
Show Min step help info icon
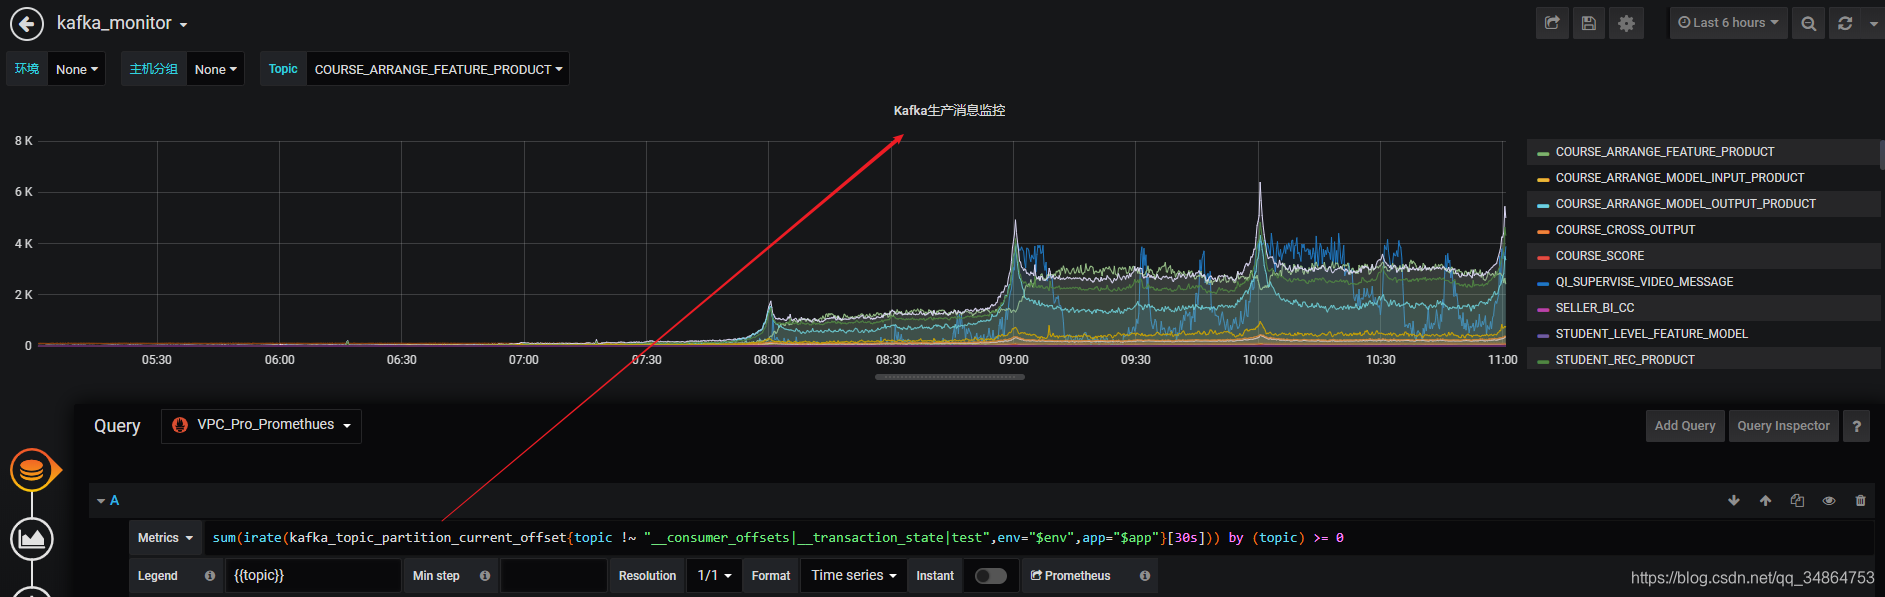click(485, 576)
